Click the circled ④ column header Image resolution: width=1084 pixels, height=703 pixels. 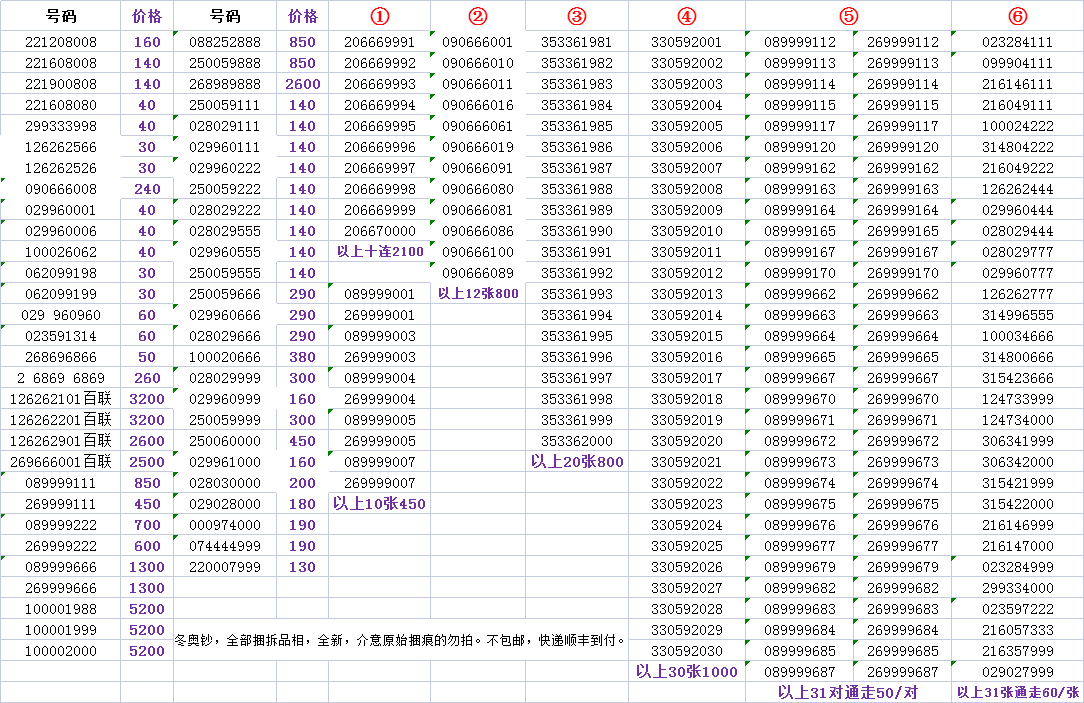point(686,16)
